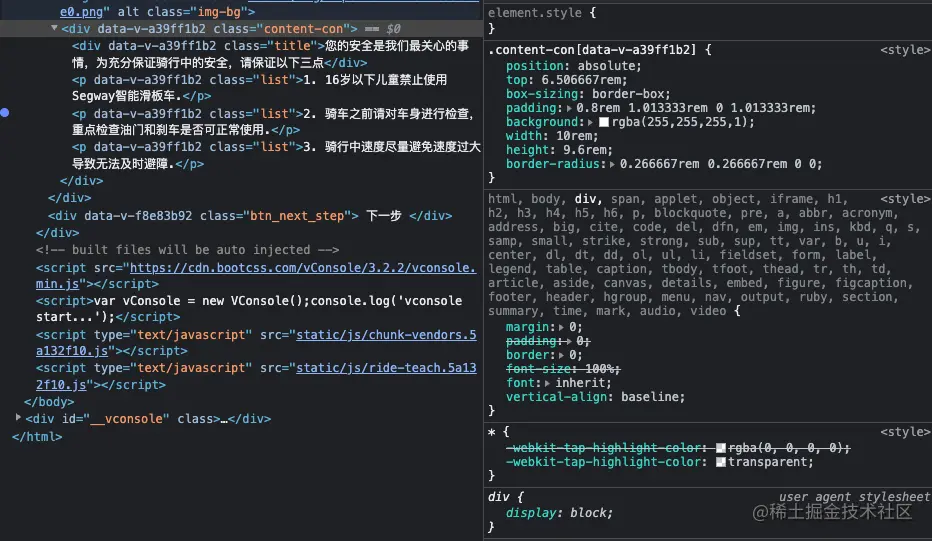Viewport: 932px width, 541px height.
Task: Edit the 'width: 10rem' value
Action: (x=573, y=136)
